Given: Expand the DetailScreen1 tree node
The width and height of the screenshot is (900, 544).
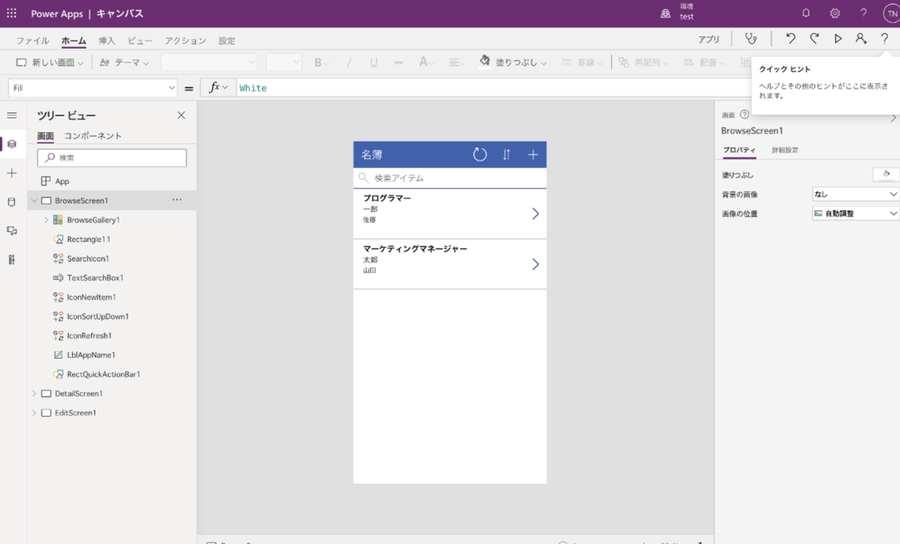Looking at the screenshot, I should [34, 394].
